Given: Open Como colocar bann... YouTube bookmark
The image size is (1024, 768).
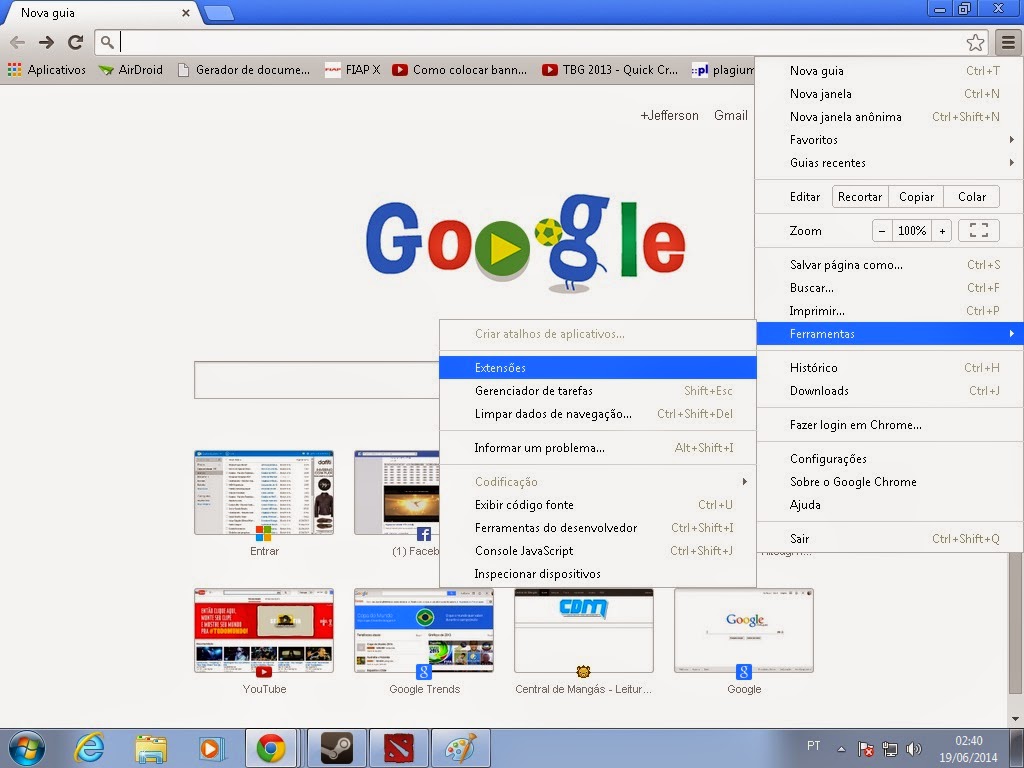Looking at the screenshot, I should [460, 70].
